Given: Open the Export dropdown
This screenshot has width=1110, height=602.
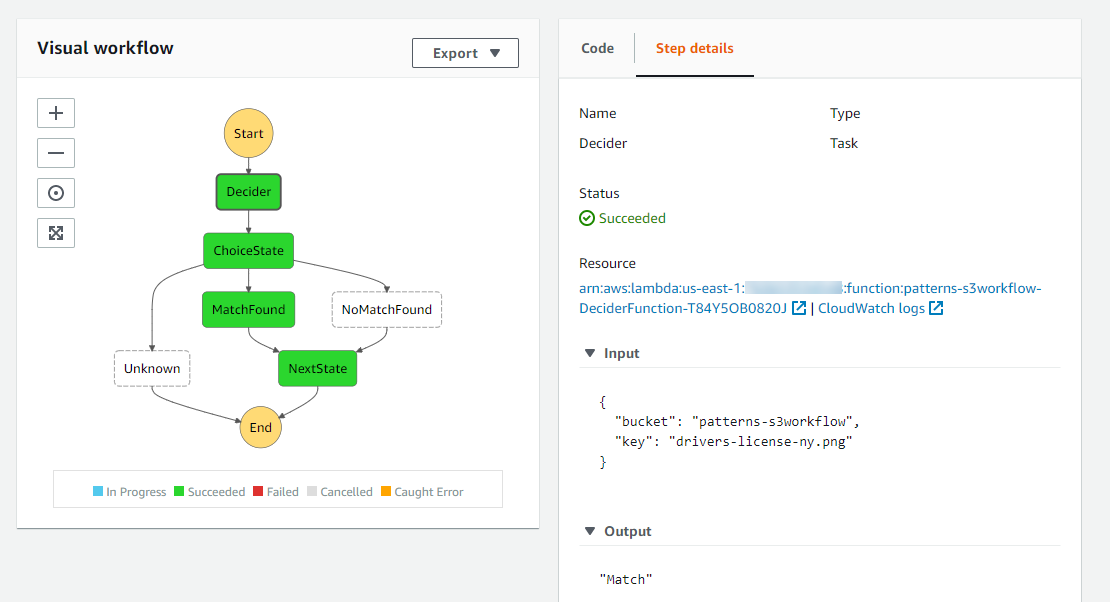Looking at the screenshot, I should tap(465, 53).
